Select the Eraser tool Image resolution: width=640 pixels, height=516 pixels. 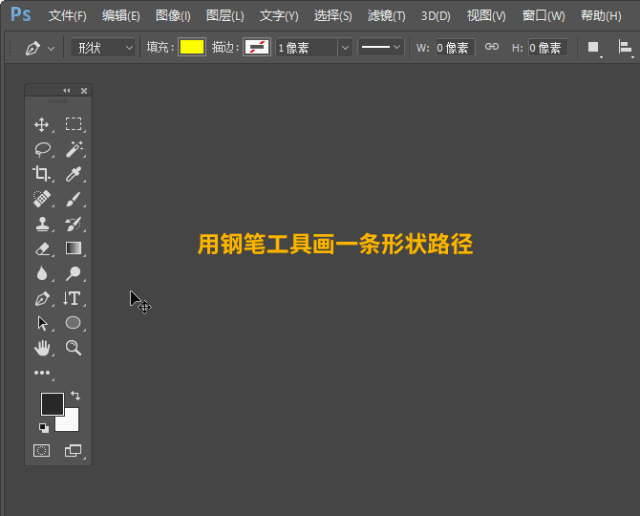(x=42, y=248)
